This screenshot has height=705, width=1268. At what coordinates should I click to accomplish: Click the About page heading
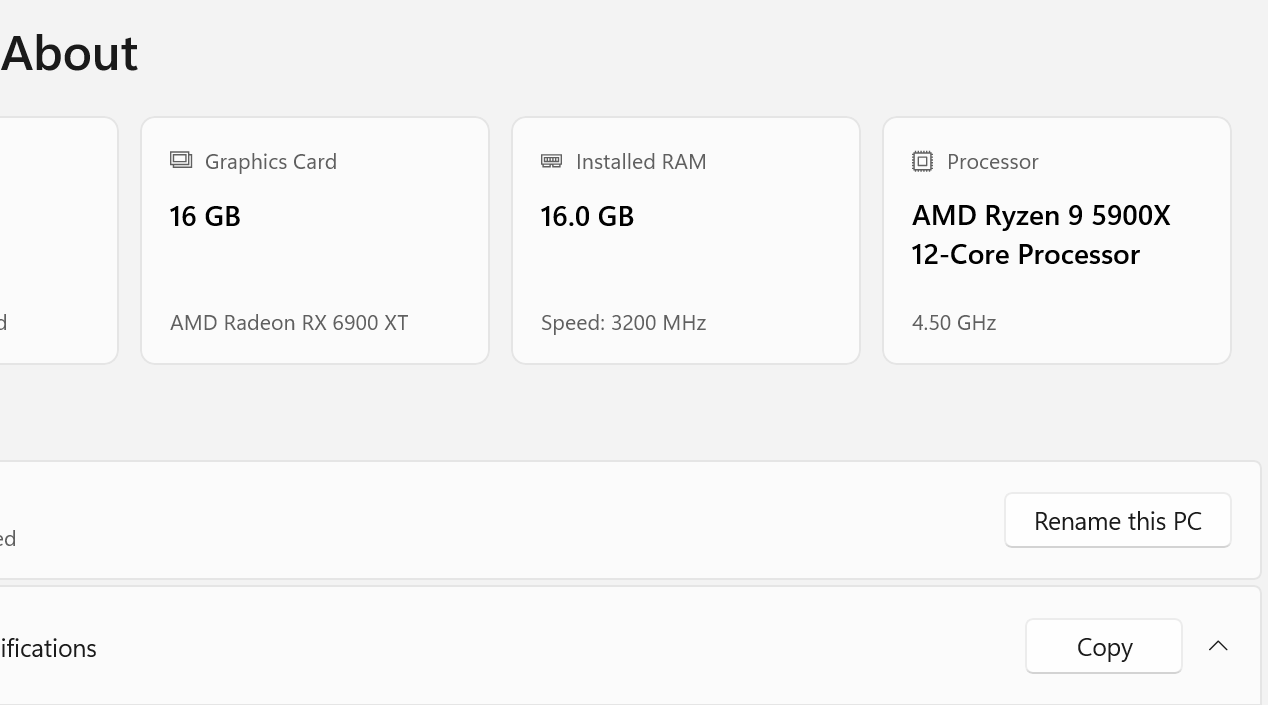[69, 53]
